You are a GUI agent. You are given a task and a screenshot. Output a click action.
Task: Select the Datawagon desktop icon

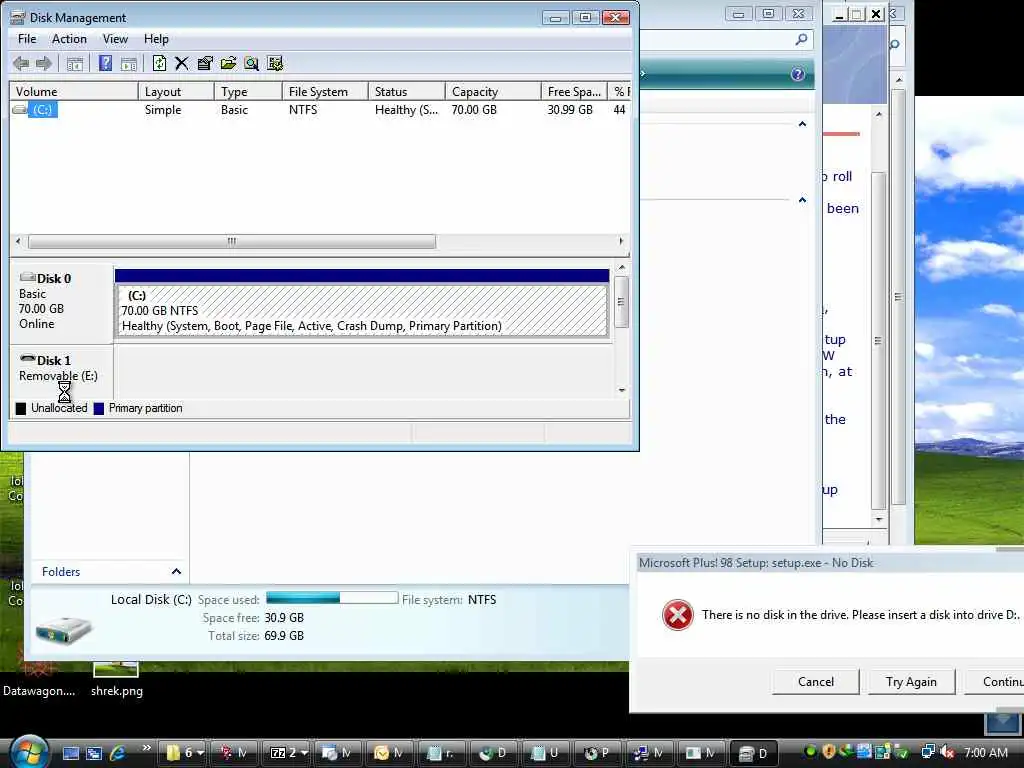coord(39,679)
